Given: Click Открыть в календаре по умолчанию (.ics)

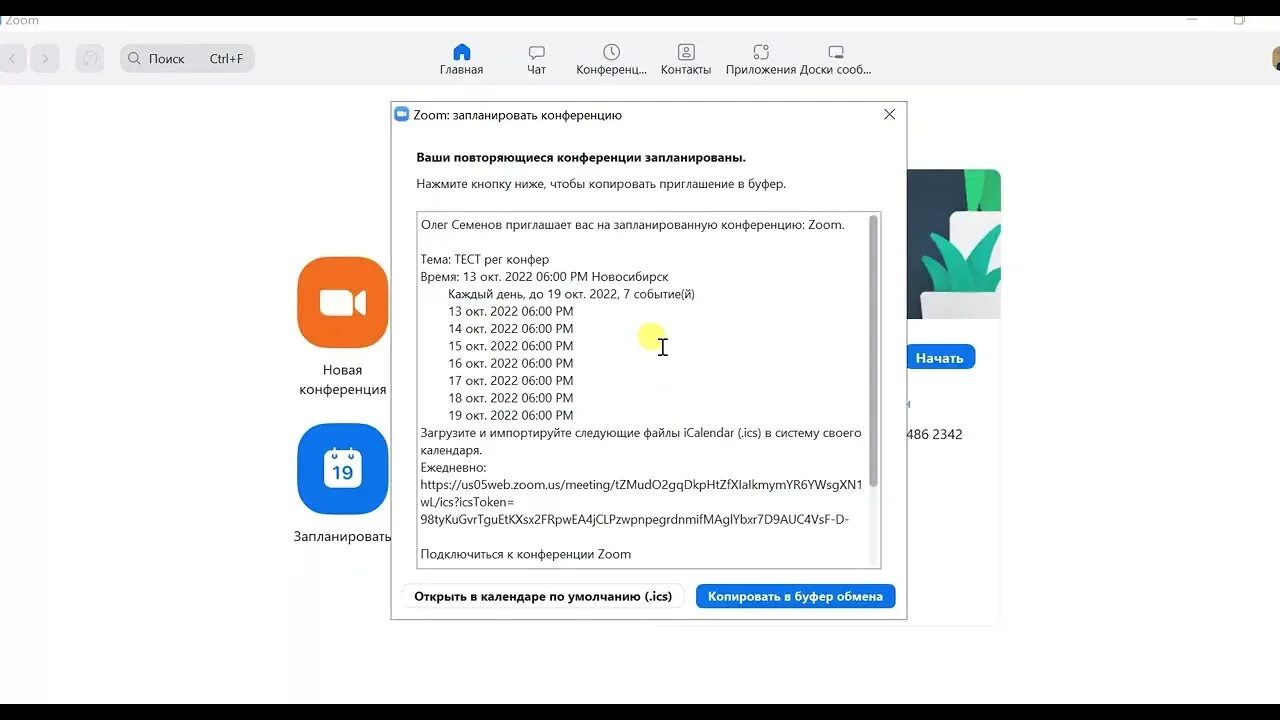Looking at the screenshot, I should (543, 596).
